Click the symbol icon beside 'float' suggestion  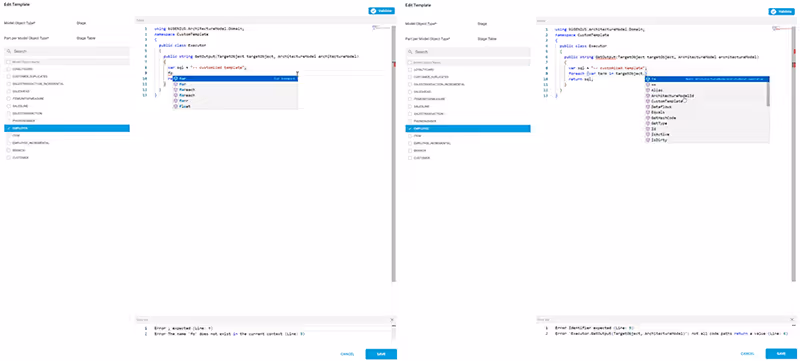pyautogui.click(x=176, y=106)
